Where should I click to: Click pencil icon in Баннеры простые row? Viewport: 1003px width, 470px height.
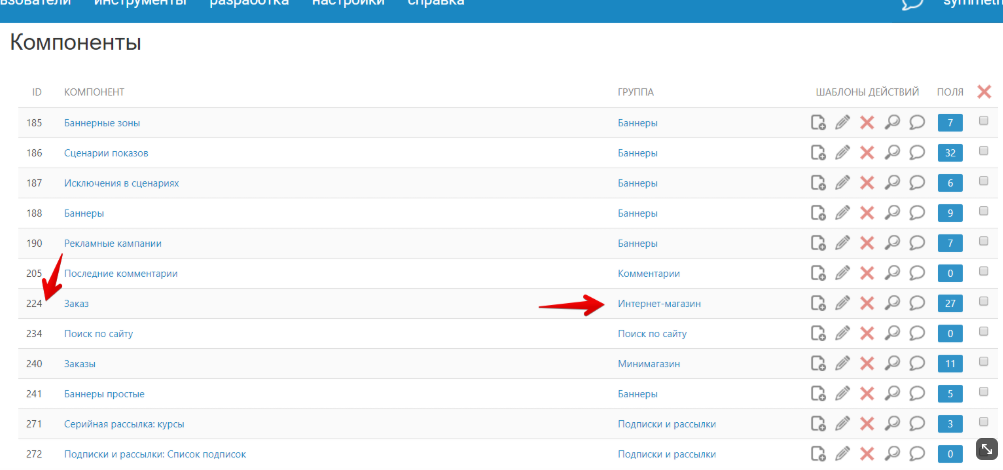pyautogui.click(x=842, y=394)
